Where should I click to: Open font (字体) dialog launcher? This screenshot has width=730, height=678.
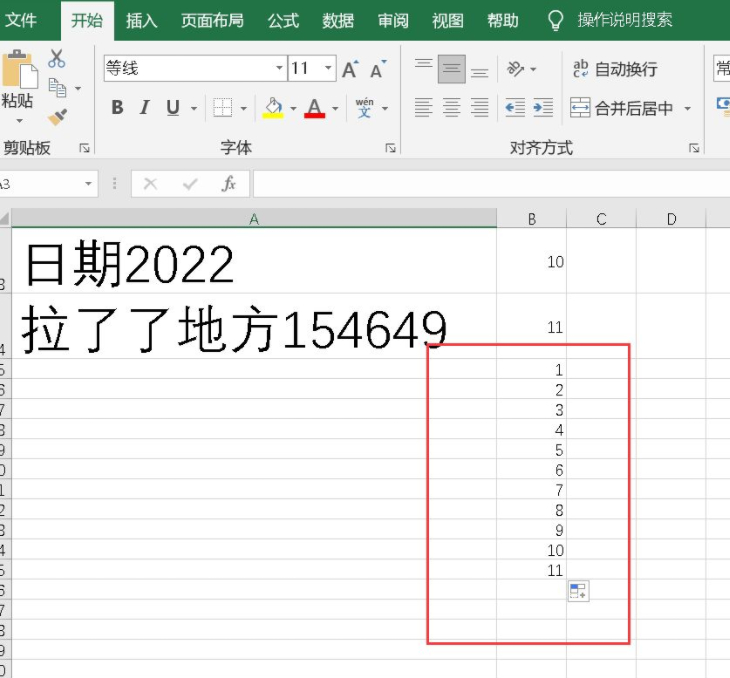391,148
